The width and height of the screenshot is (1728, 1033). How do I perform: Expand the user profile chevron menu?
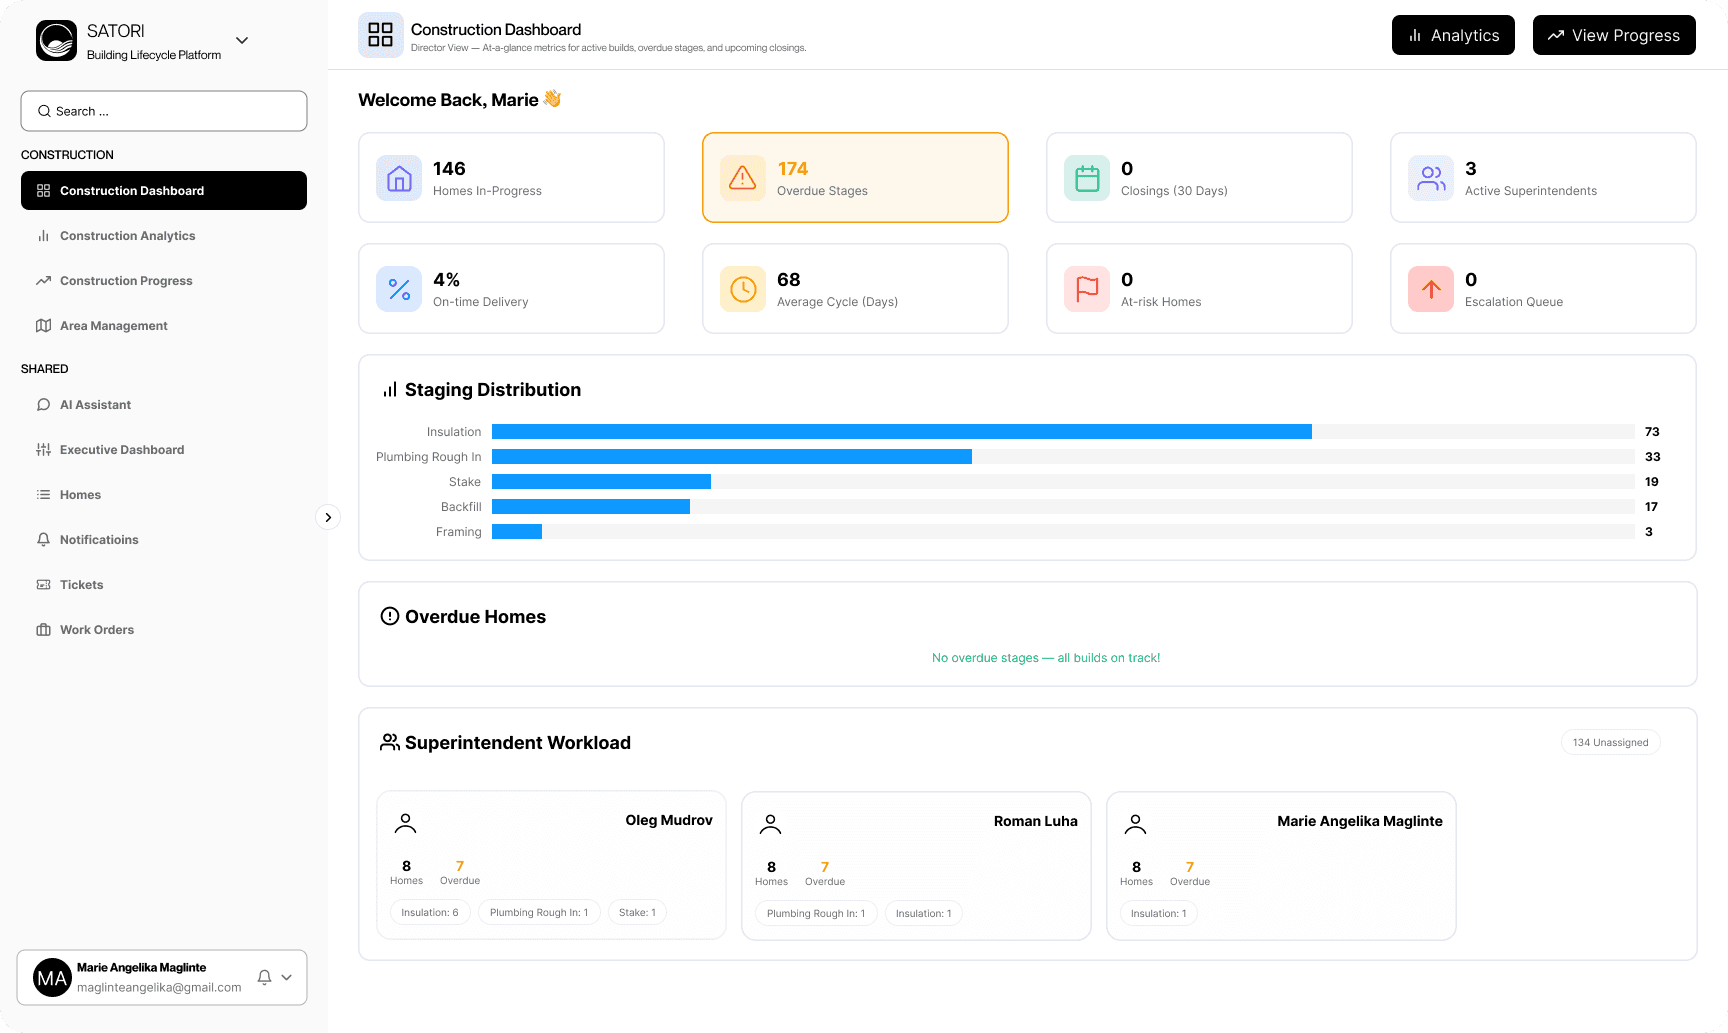pos(287,978)
